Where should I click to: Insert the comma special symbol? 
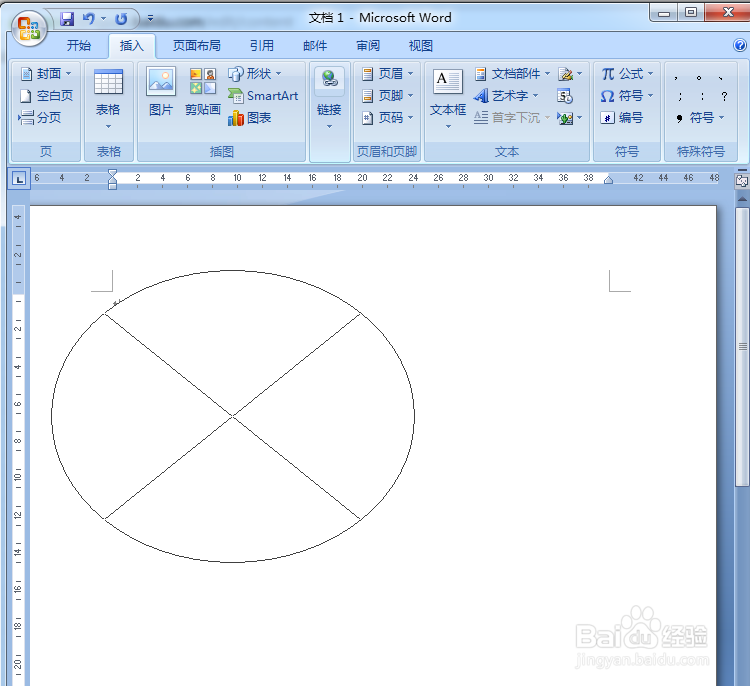coord(676,77)
